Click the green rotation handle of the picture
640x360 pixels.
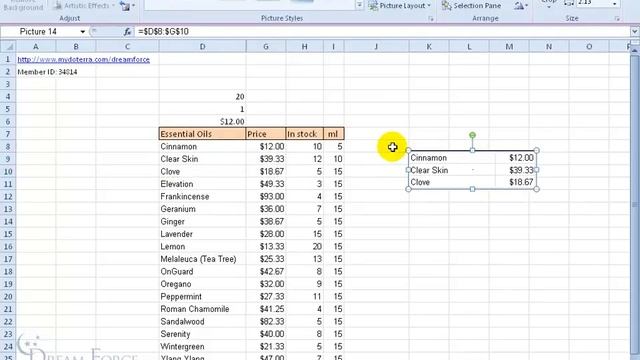(x=472, y=135)
